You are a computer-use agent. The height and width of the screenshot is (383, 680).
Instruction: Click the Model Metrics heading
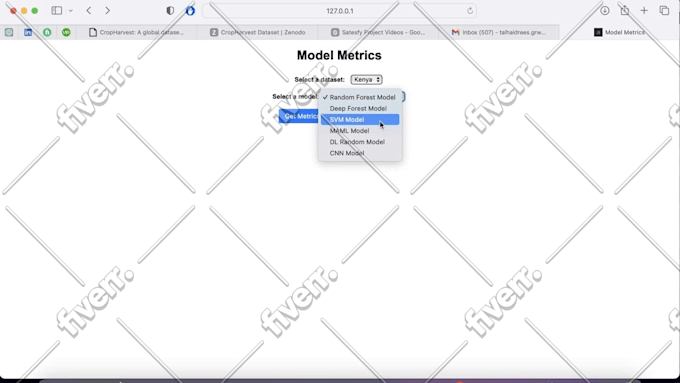[339, 55]
